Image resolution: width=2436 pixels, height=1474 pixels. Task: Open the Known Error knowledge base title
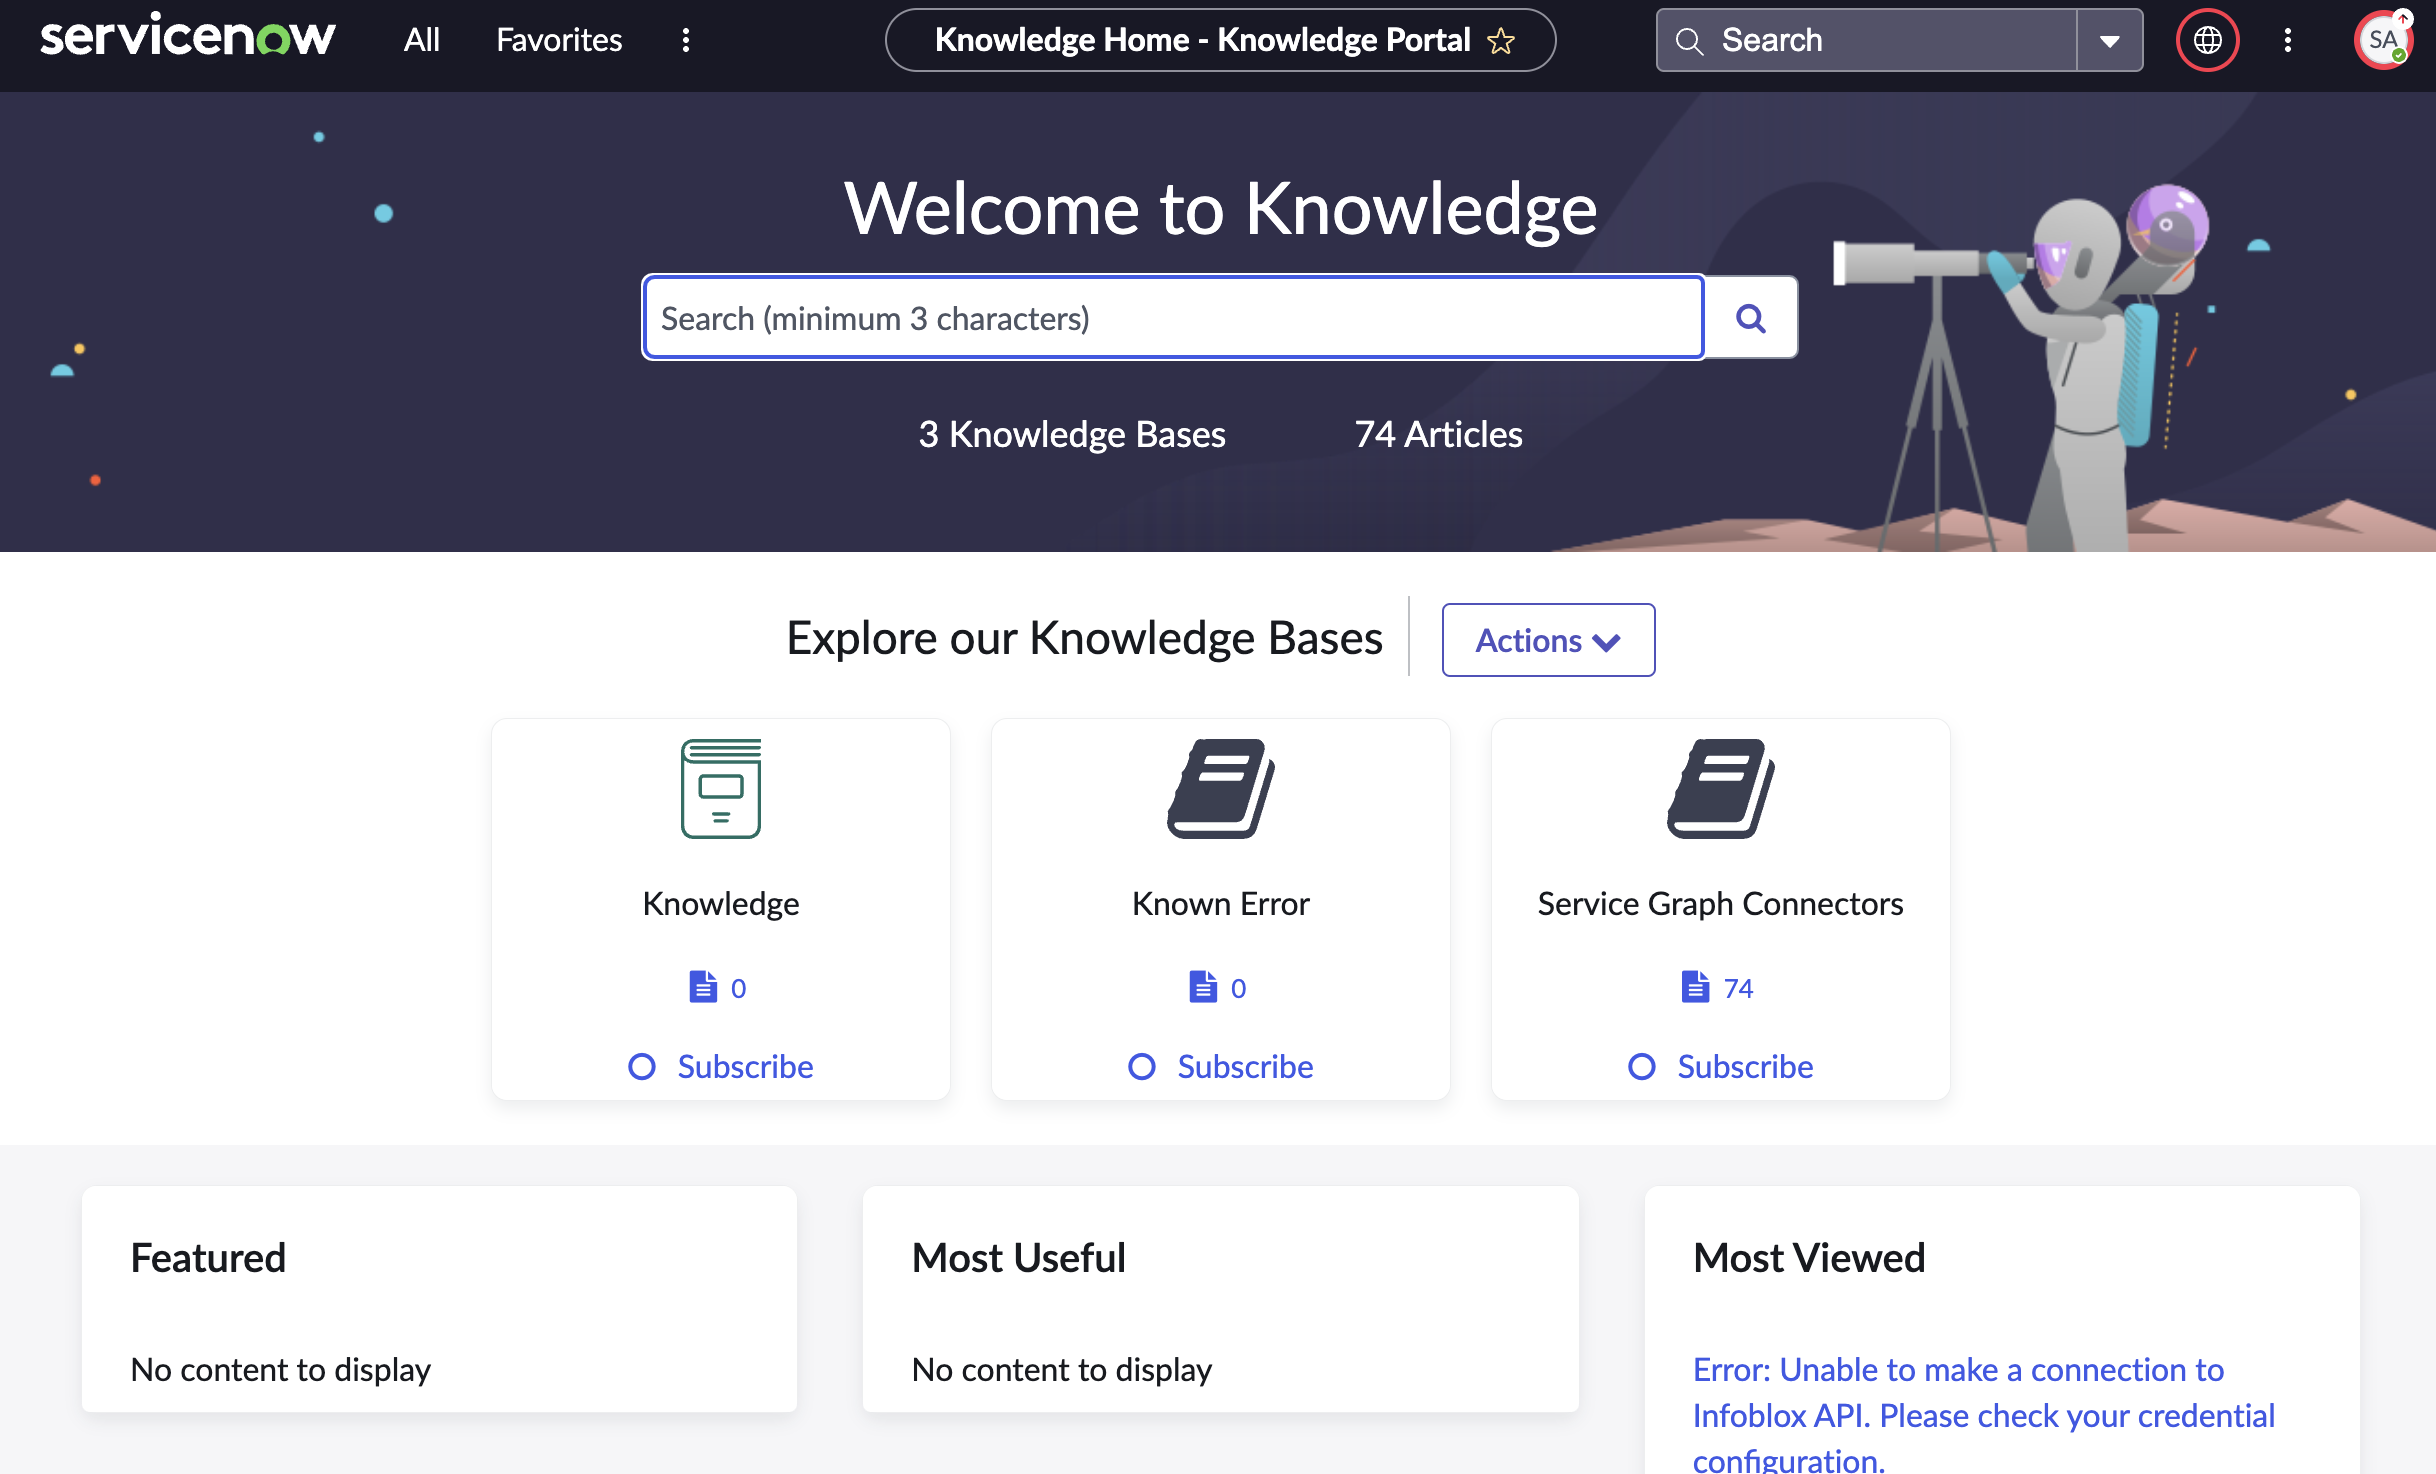coord(1221,904)
